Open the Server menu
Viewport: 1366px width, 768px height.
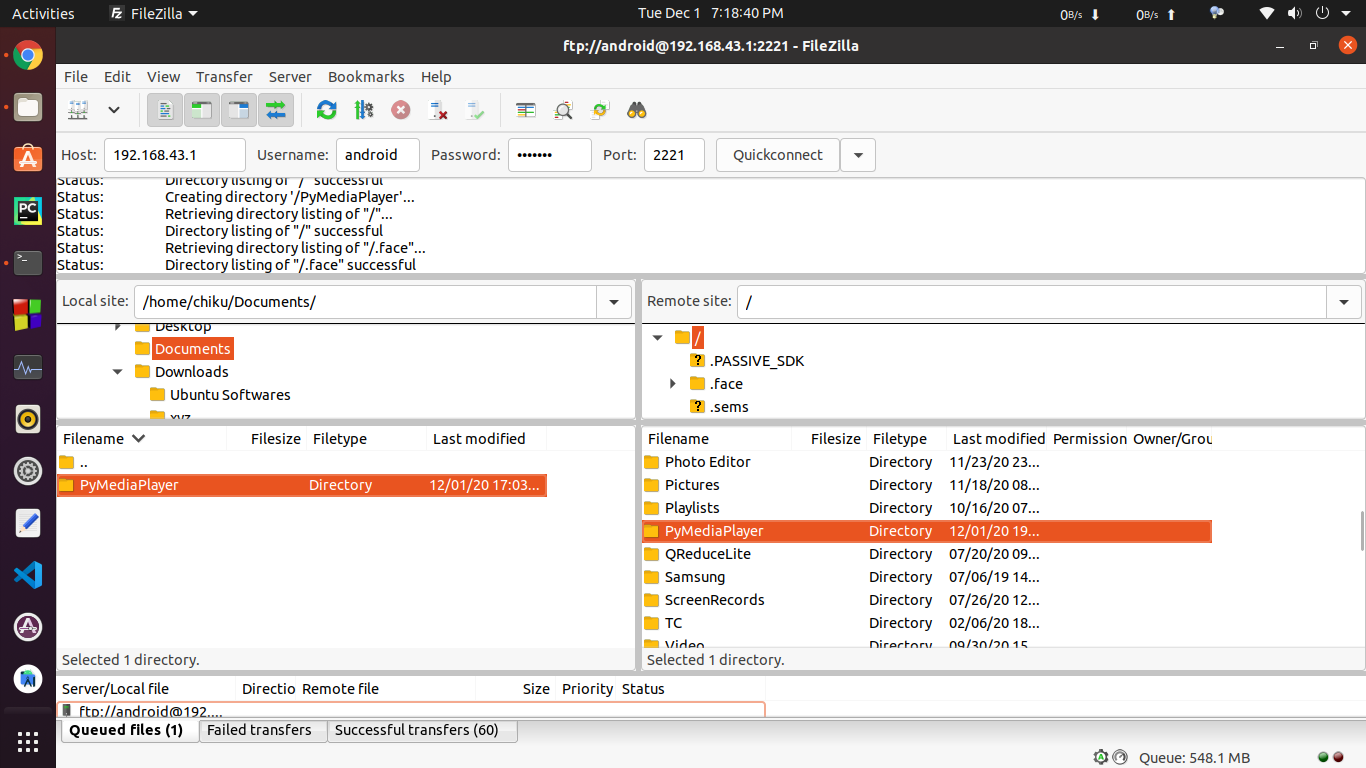290,77
